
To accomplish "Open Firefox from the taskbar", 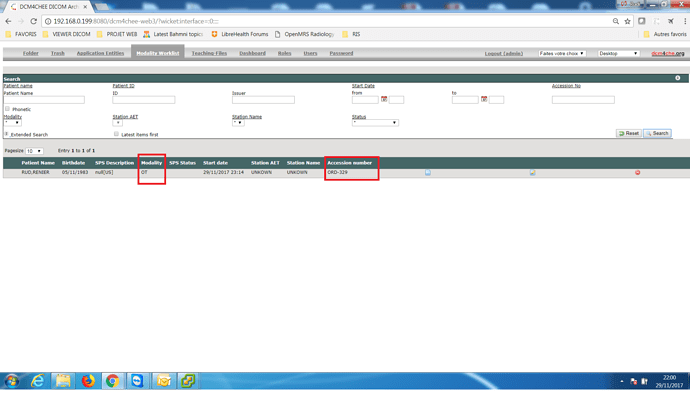I will point(88,381).
